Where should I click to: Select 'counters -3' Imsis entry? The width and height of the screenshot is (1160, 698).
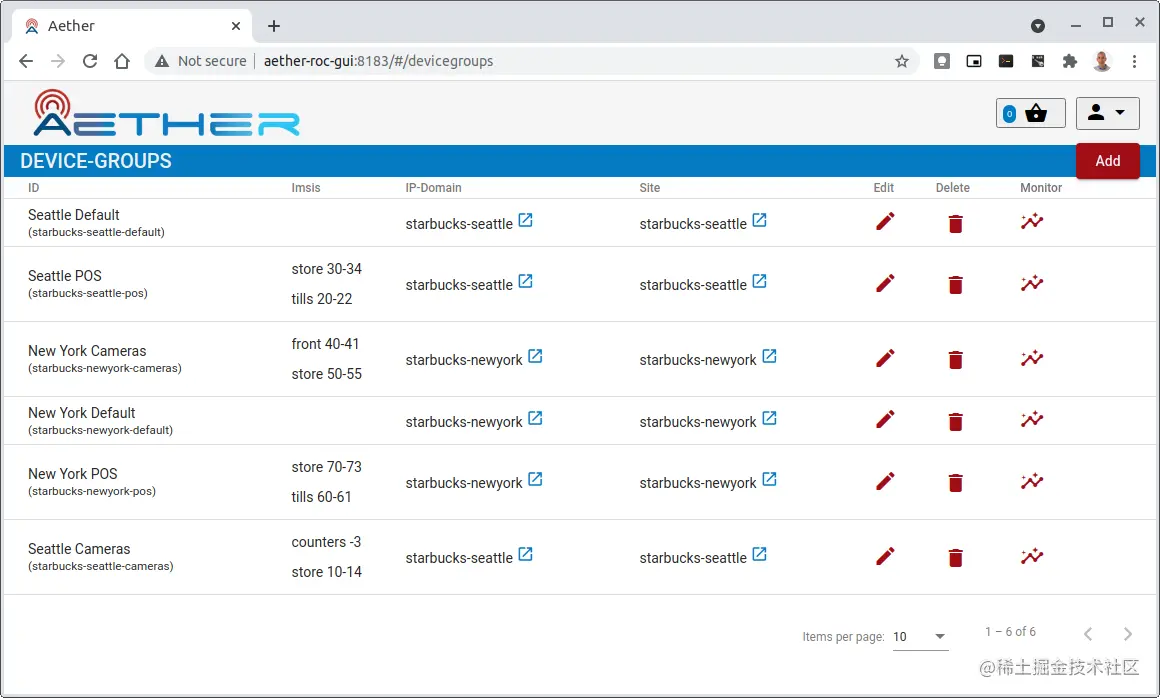pyautogui.click(x=326, y=542)
